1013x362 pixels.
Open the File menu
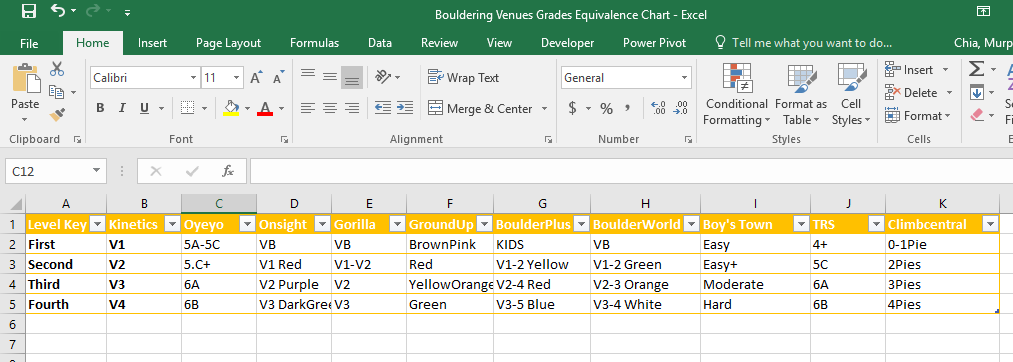click(29, 43)
